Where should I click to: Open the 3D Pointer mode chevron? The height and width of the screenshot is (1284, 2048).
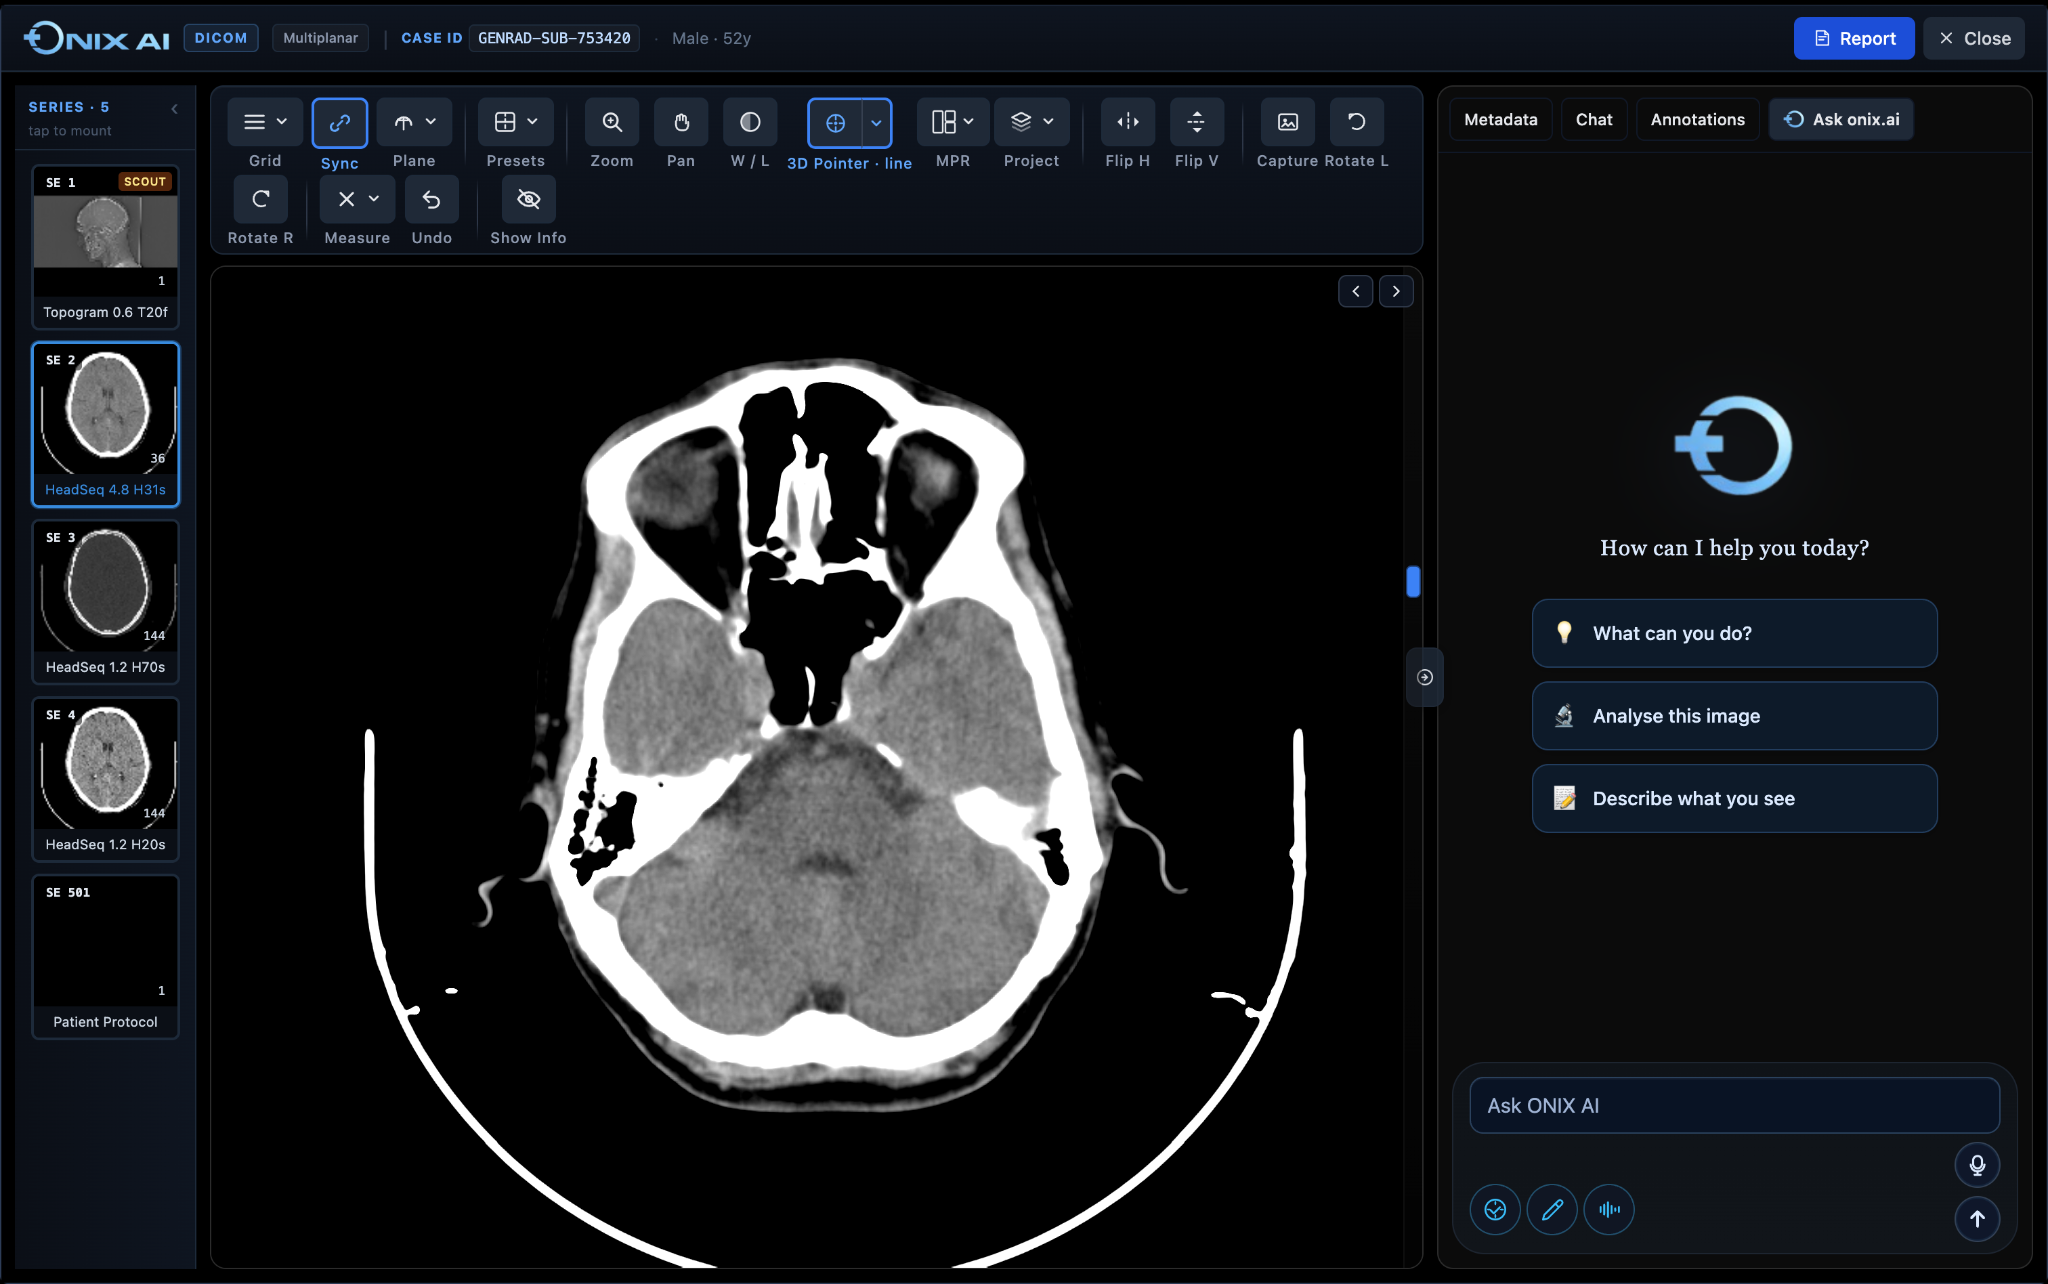[877, 123]
